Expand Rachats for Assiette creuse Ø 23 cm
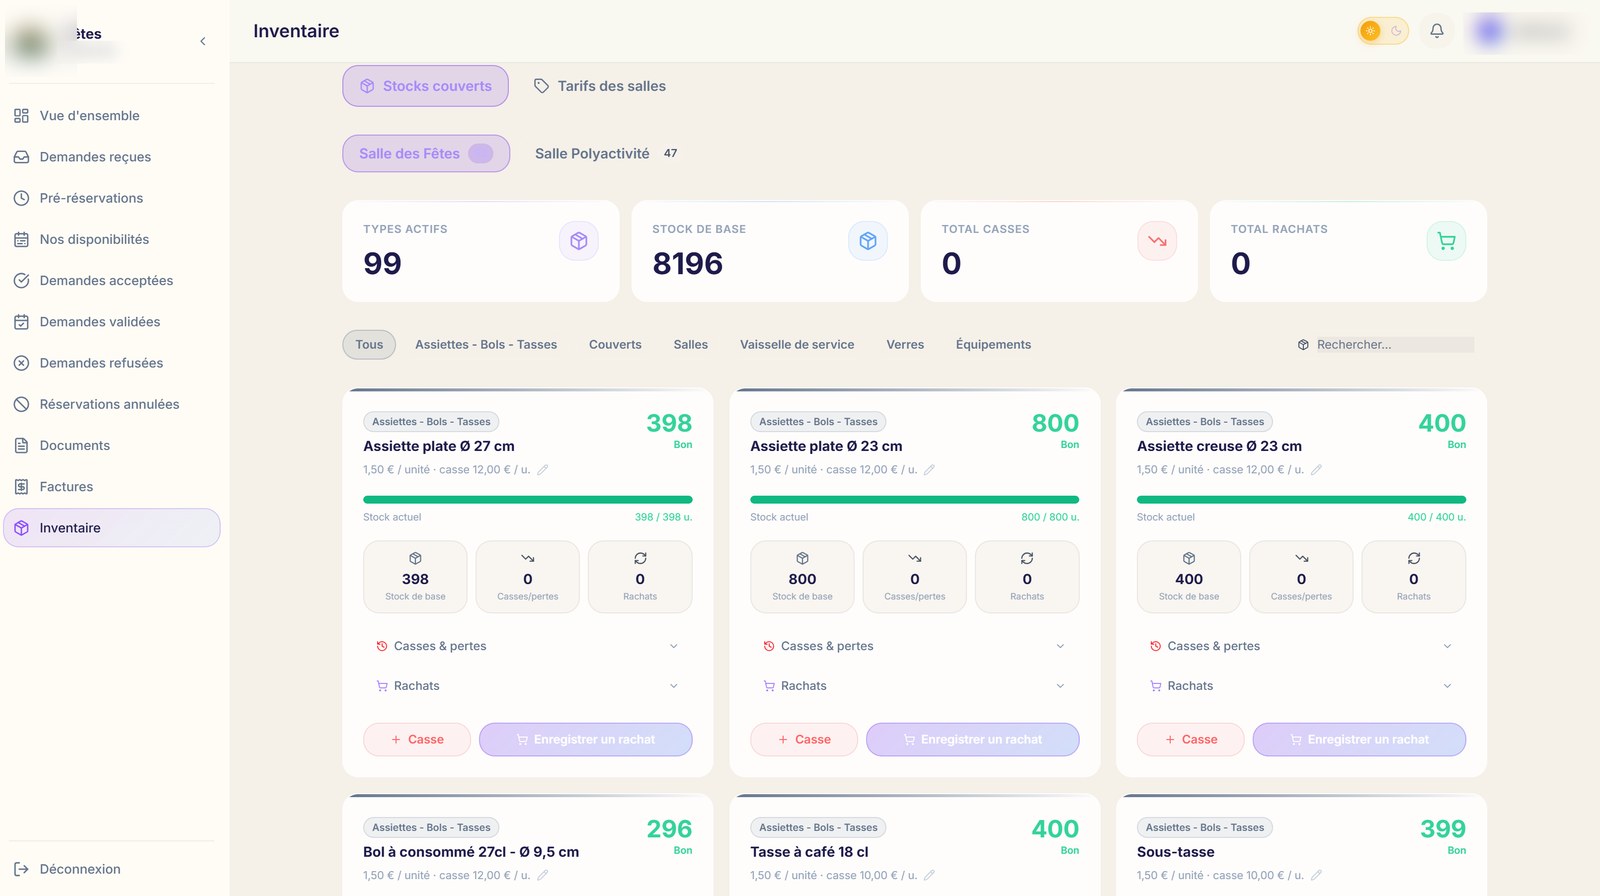Screen dimensions: 1600x896 click(1301, 686)
